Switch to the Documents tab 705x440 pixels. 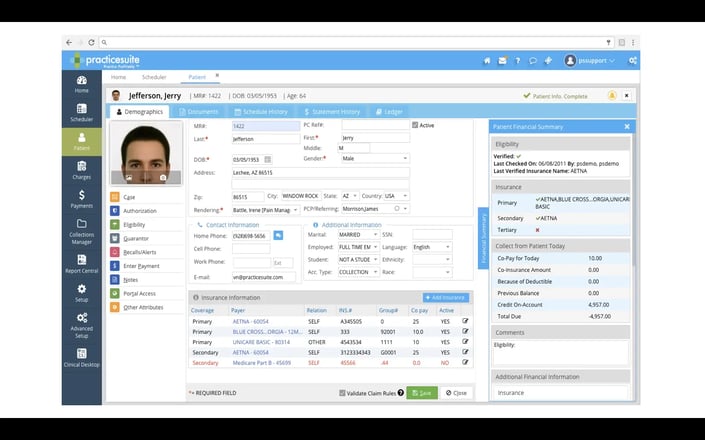(198, 112)
